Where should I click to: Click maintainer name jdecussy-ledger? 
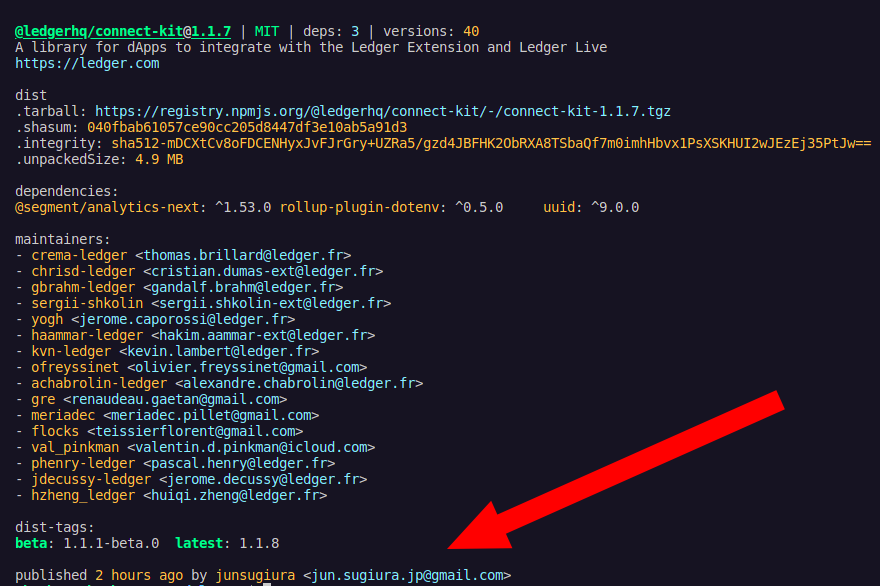click(91, 479)
